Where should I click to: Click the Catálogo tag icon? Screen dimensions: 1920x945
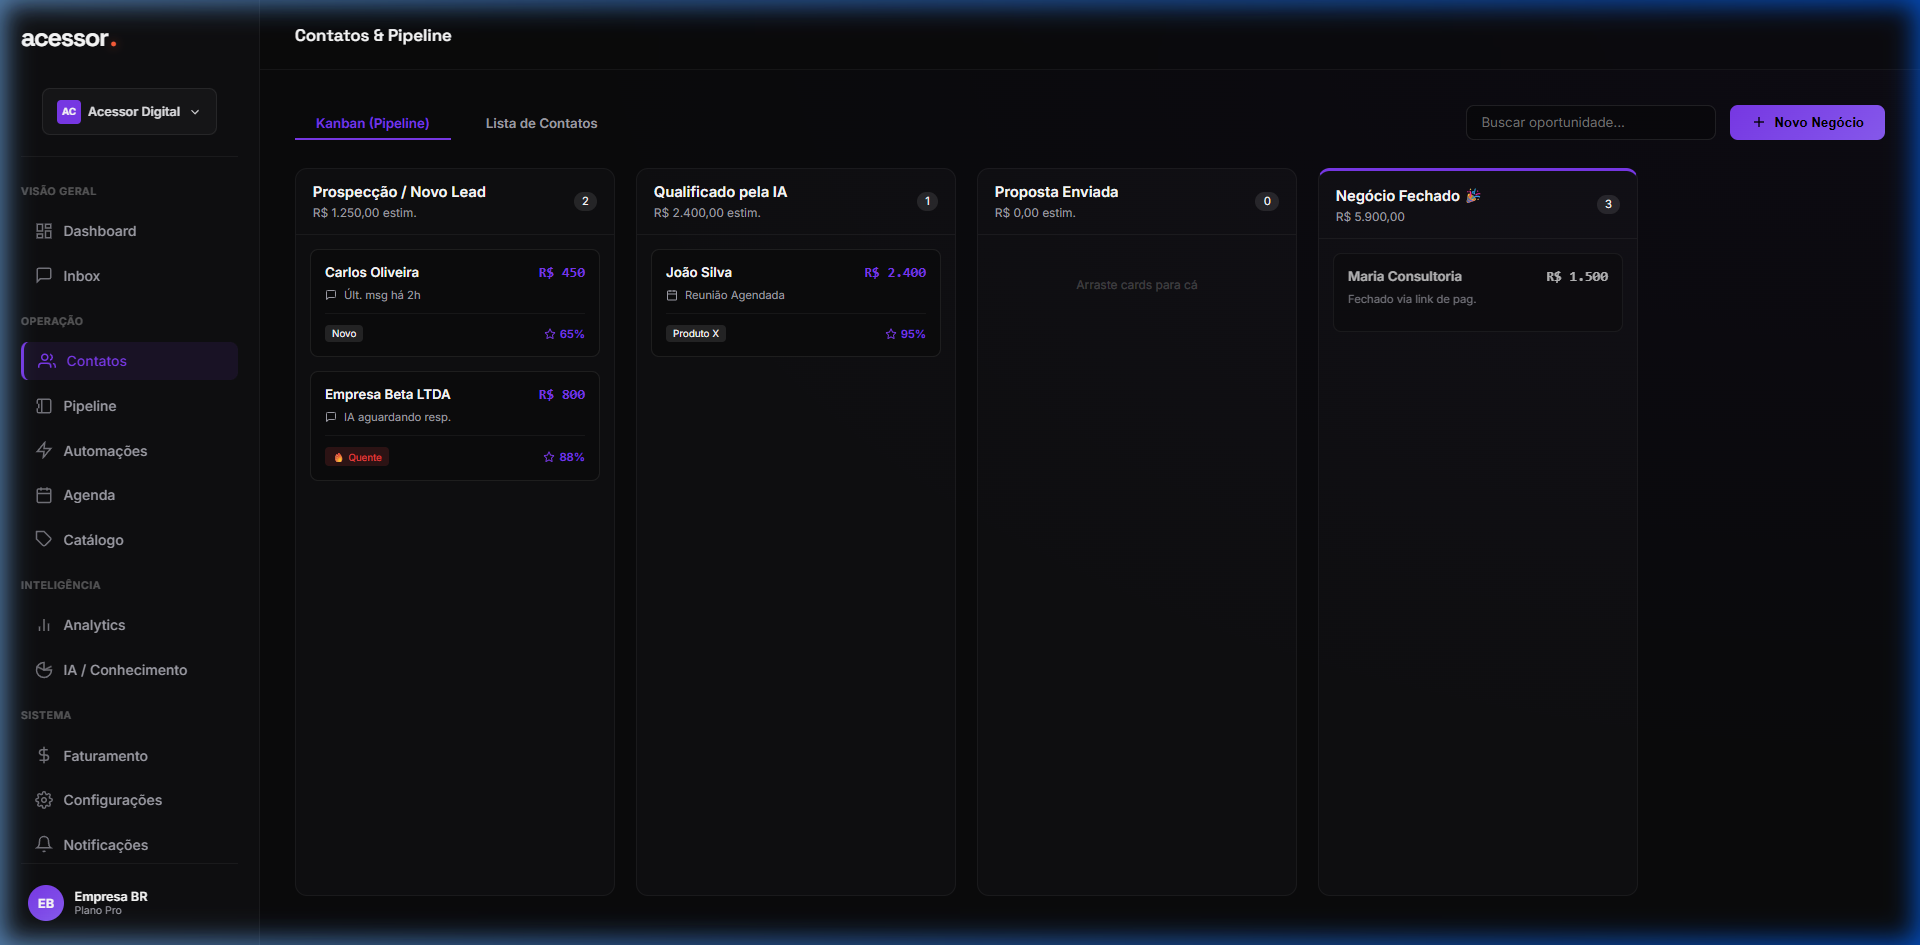coord(44,539)
